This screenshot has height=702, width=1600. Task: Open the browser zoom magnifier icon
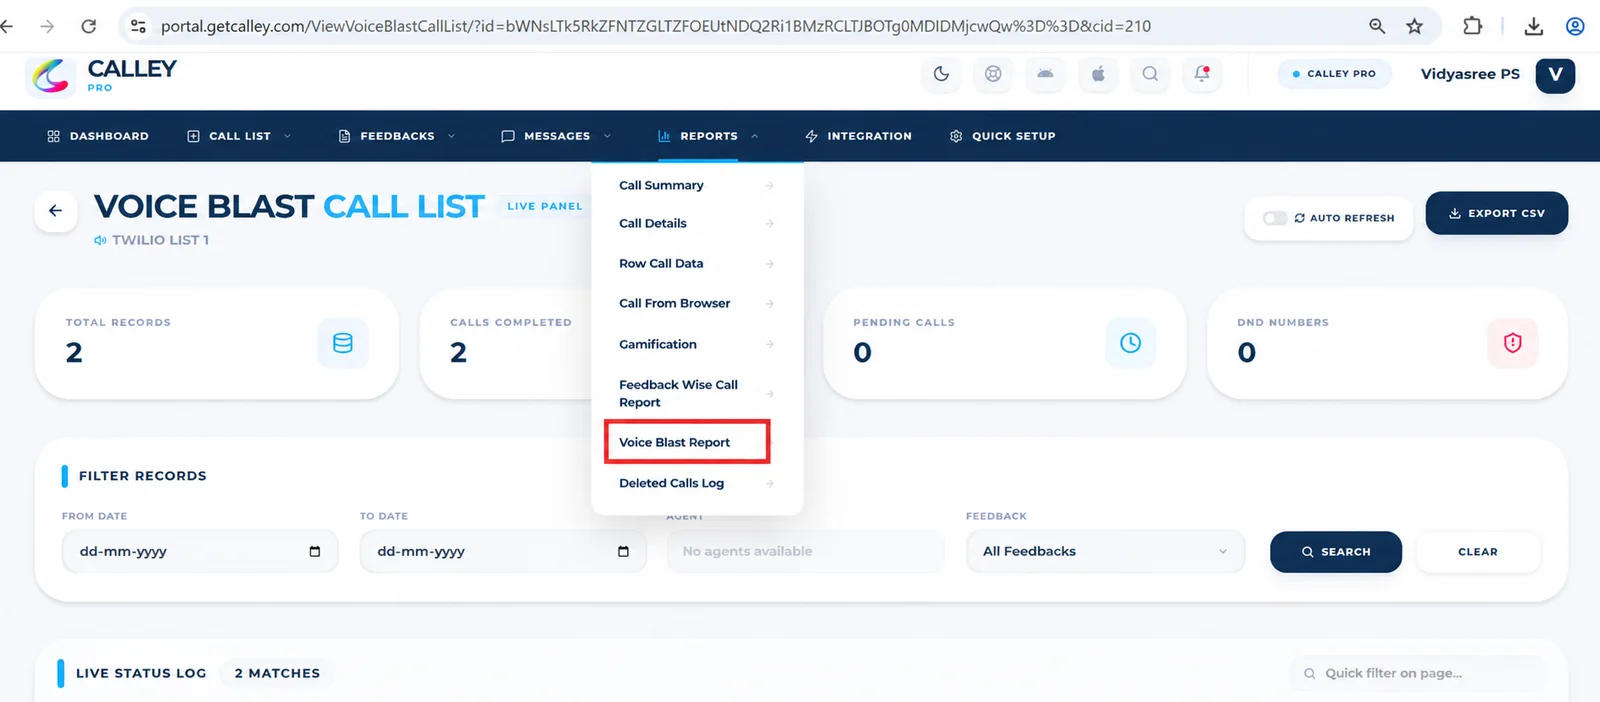coord(1377,26)
